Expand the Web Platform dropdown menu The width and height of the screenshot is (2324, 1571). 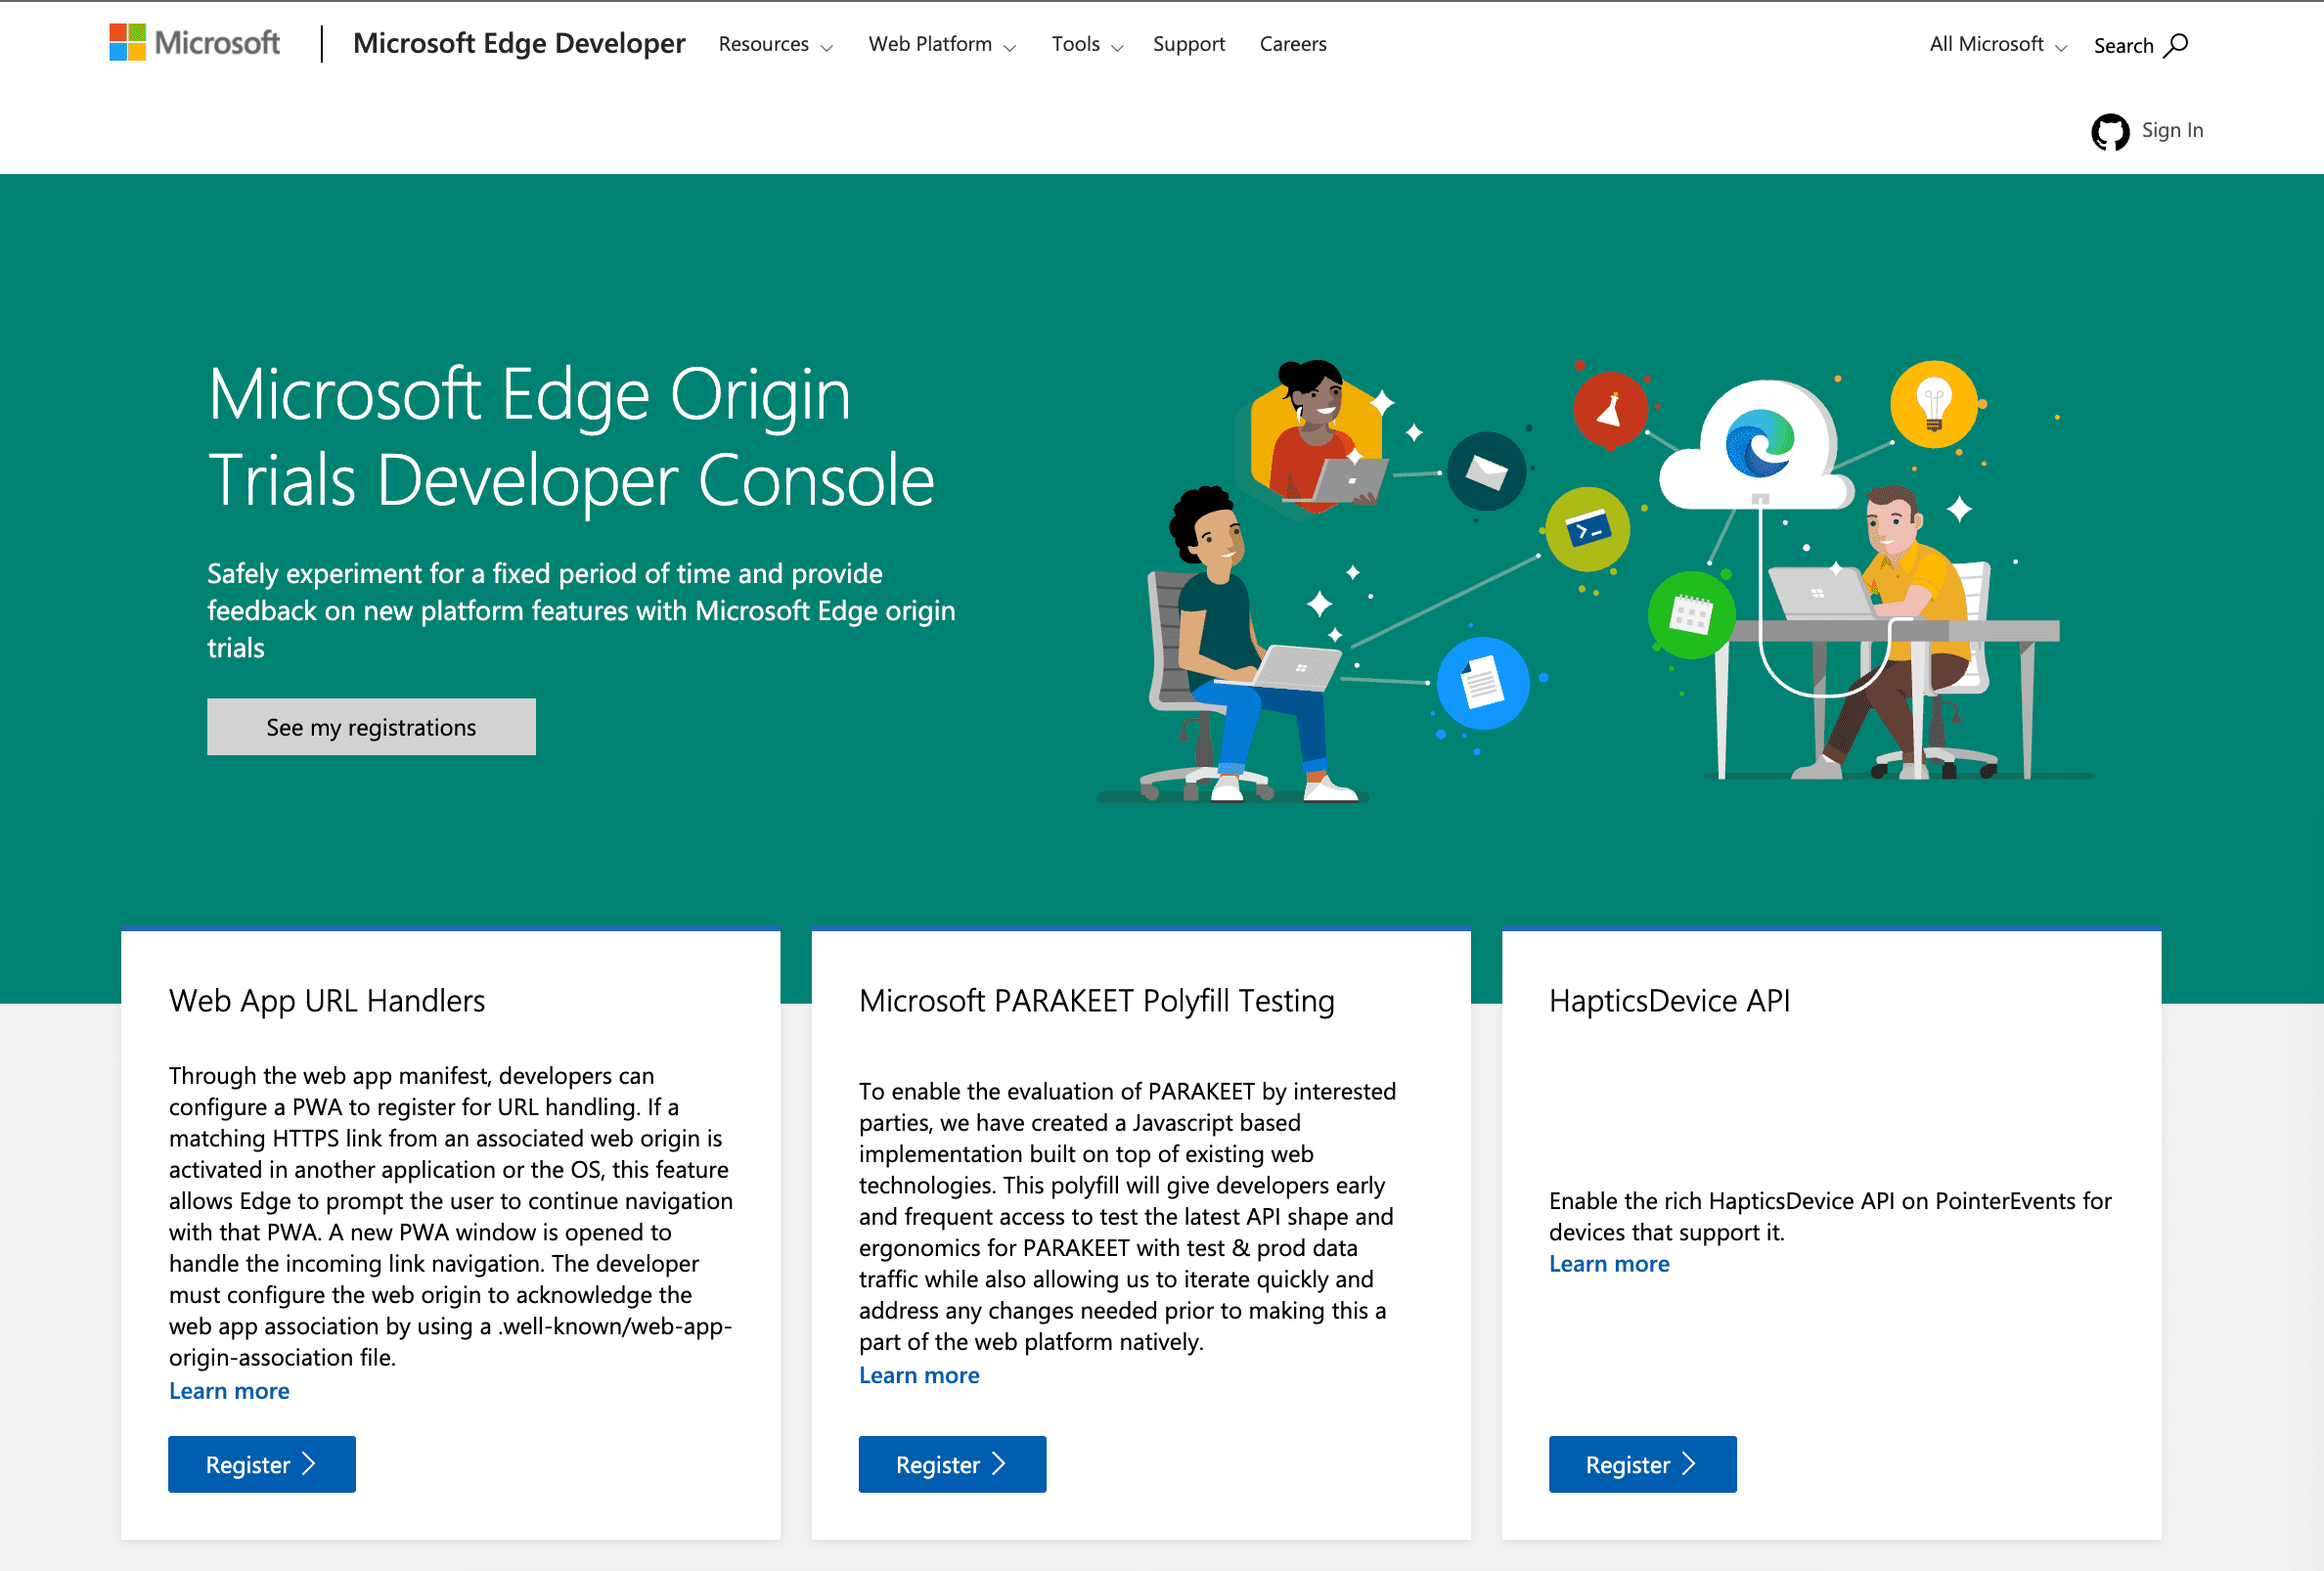click(x=943, y=44)
